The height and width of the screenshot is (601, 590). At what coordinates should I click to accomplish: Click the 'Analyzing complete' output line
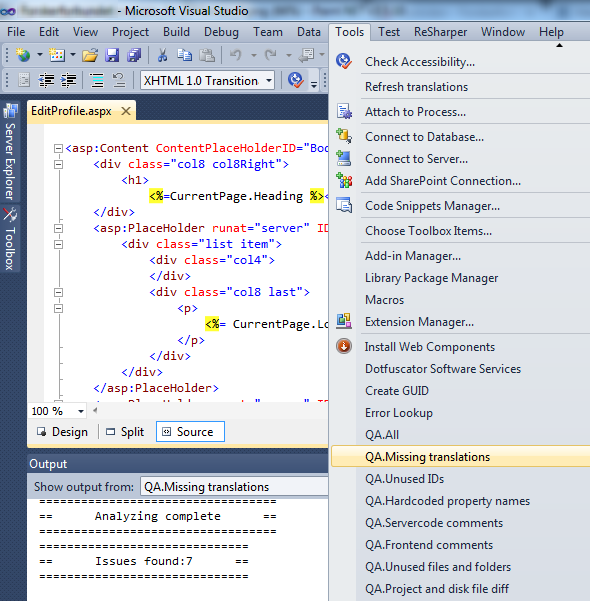click(158, 516)
